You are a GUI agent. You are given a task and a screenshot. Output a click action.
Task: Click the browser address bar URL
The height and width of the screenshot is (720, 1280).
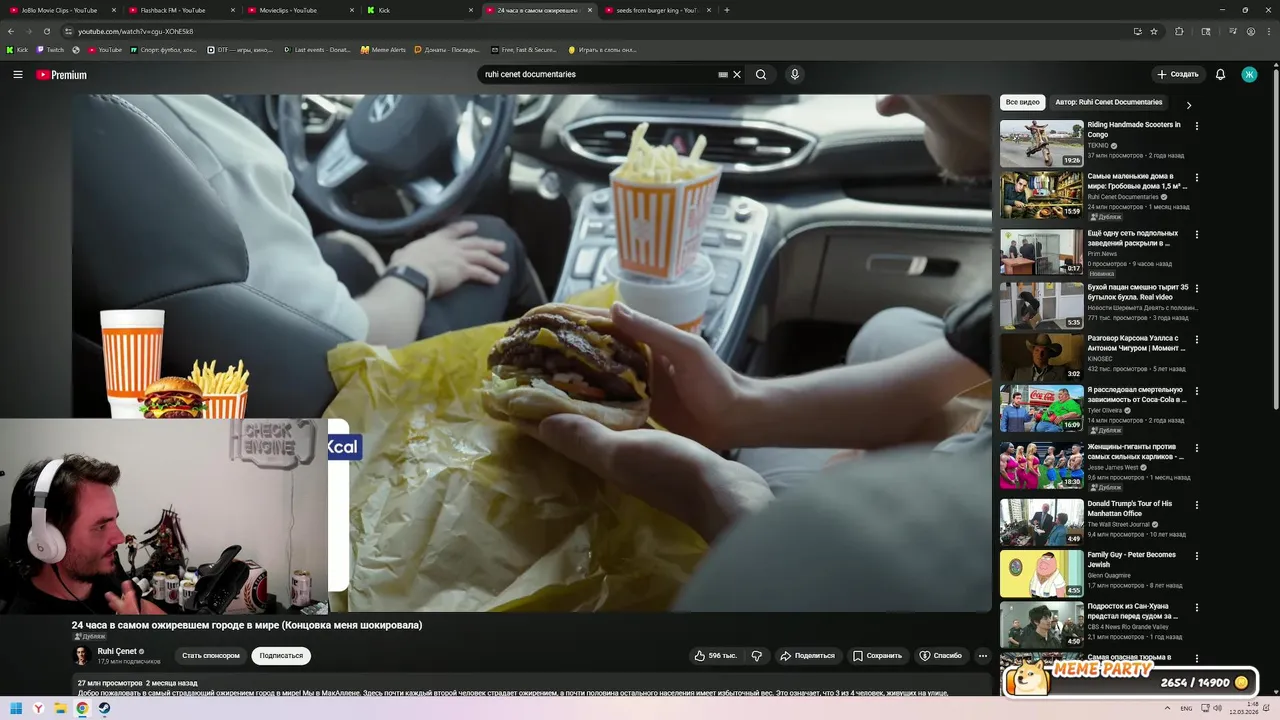point(135,31)
